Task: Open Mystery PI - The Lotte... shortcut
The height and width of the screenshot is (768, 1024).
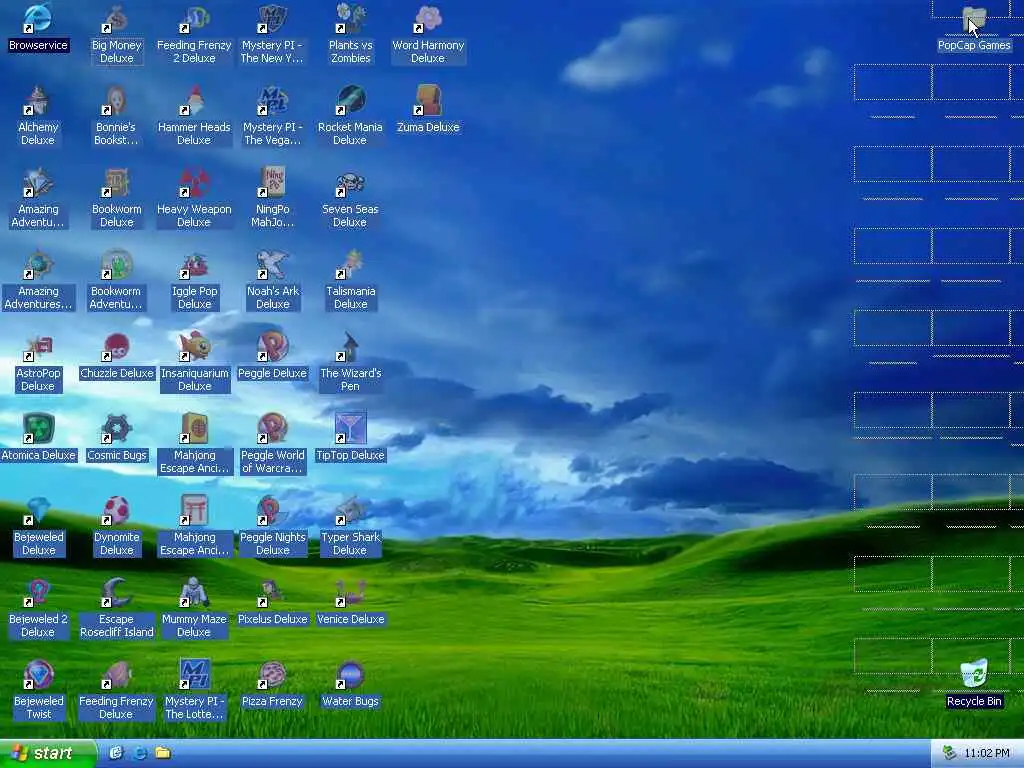Action: click(x=194, y=692)
